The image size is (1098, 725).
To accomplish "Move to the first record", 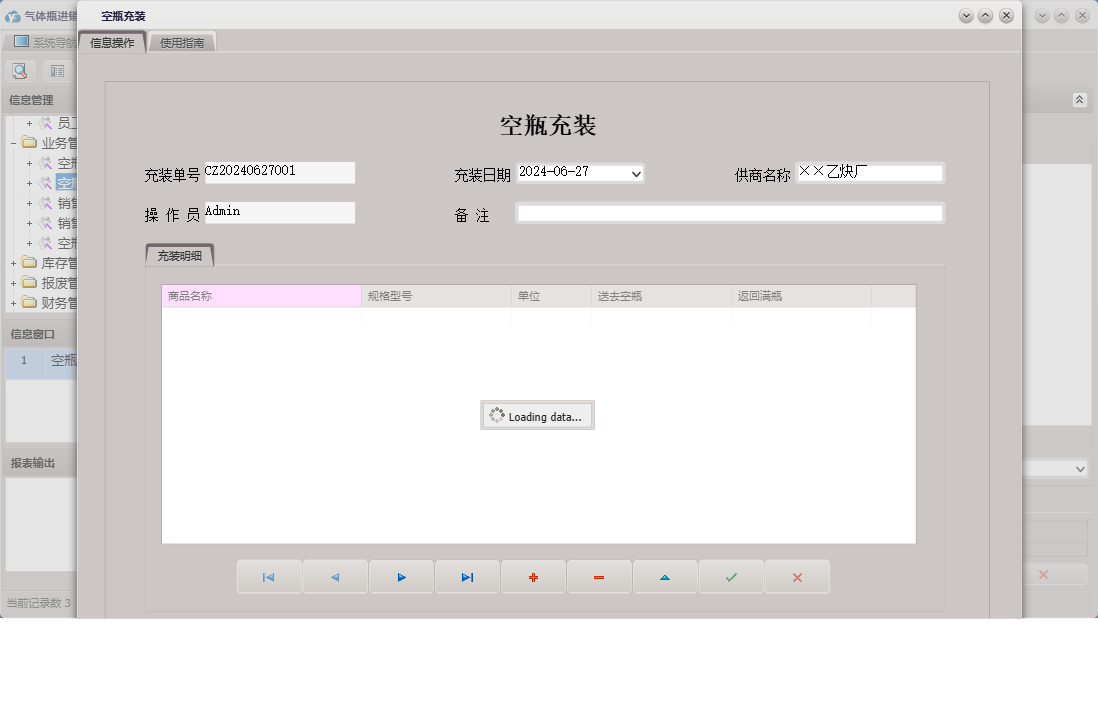I will pos(269,576).
